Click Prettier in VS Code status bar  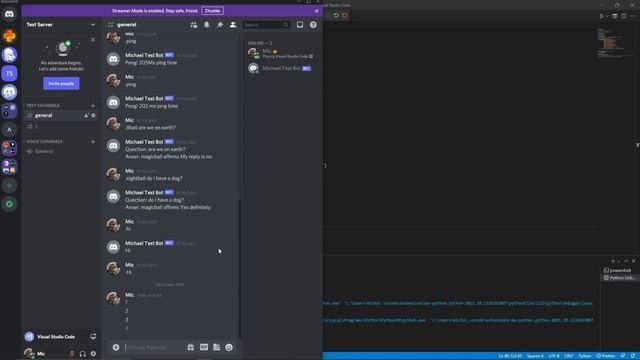(x=606, y=356)
